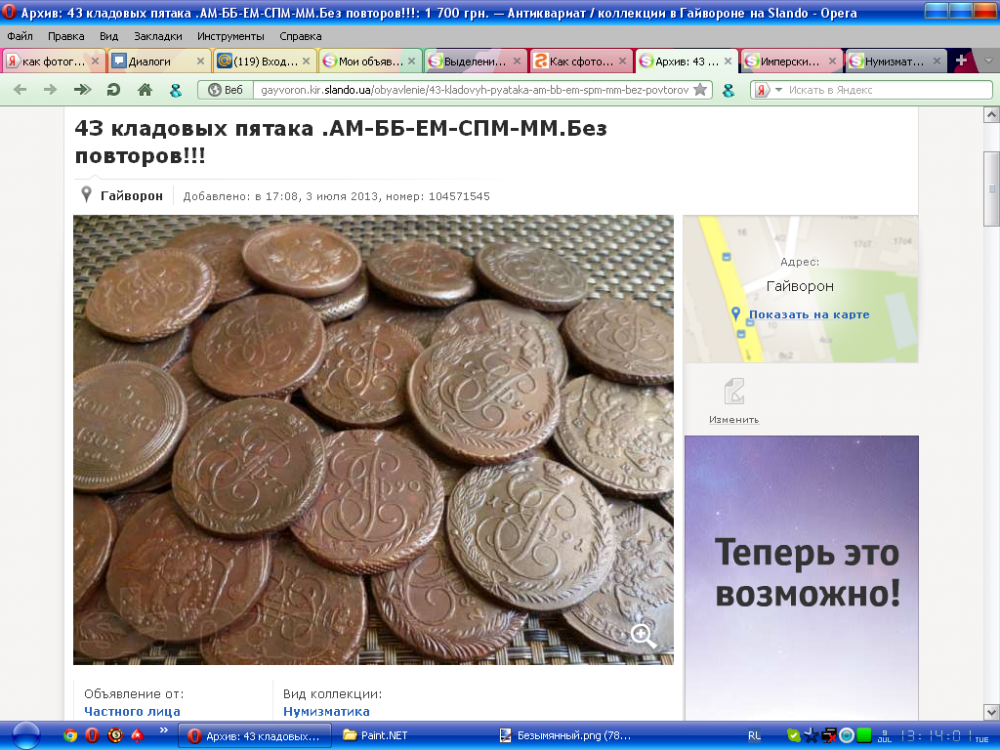Open the Yandex search engine dropdown
Screen dimensions: 1000x750
[768, 90]
